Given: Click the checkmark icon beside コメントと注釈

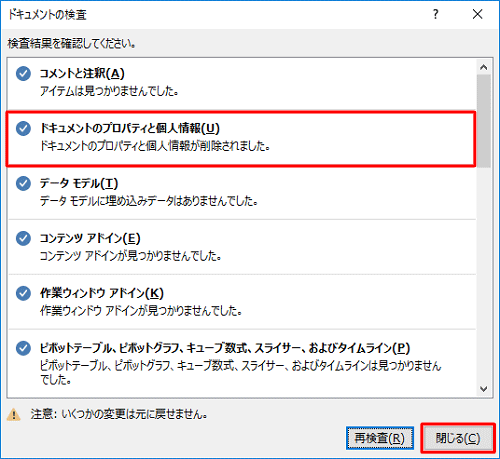Looking at the screenshot, I should [x=23, y=74].
